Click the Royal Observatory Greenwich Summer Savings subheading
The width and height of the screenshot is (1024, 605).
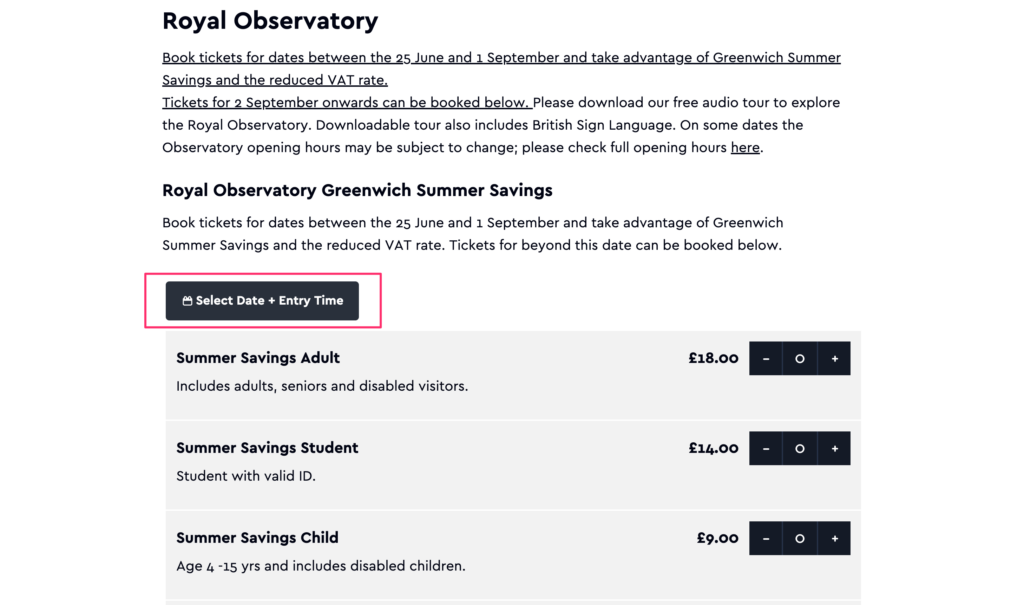click(357, 190)
